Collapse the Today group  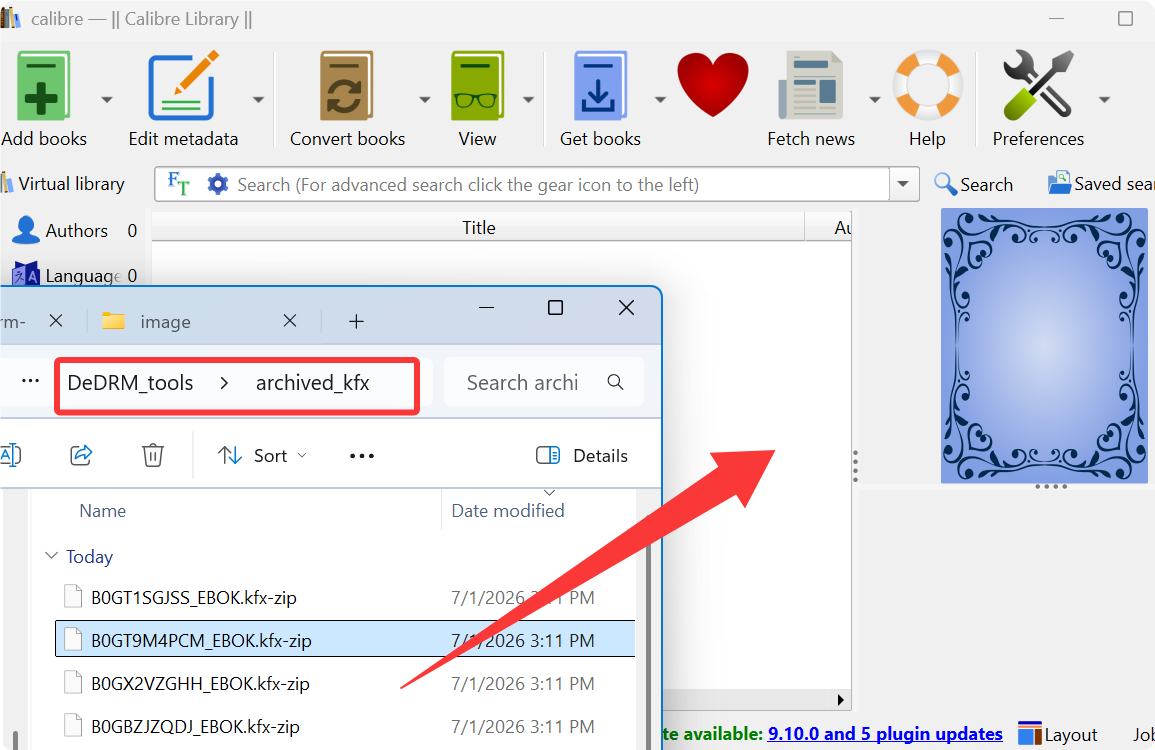click(x=52, y=556)
